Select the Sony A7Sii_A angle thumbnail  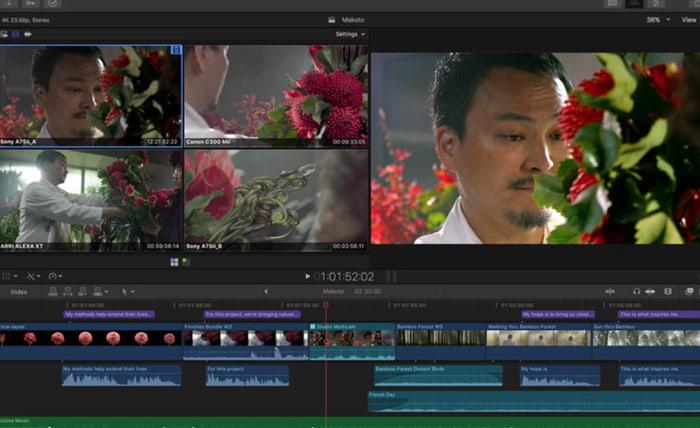pos(91,94)
